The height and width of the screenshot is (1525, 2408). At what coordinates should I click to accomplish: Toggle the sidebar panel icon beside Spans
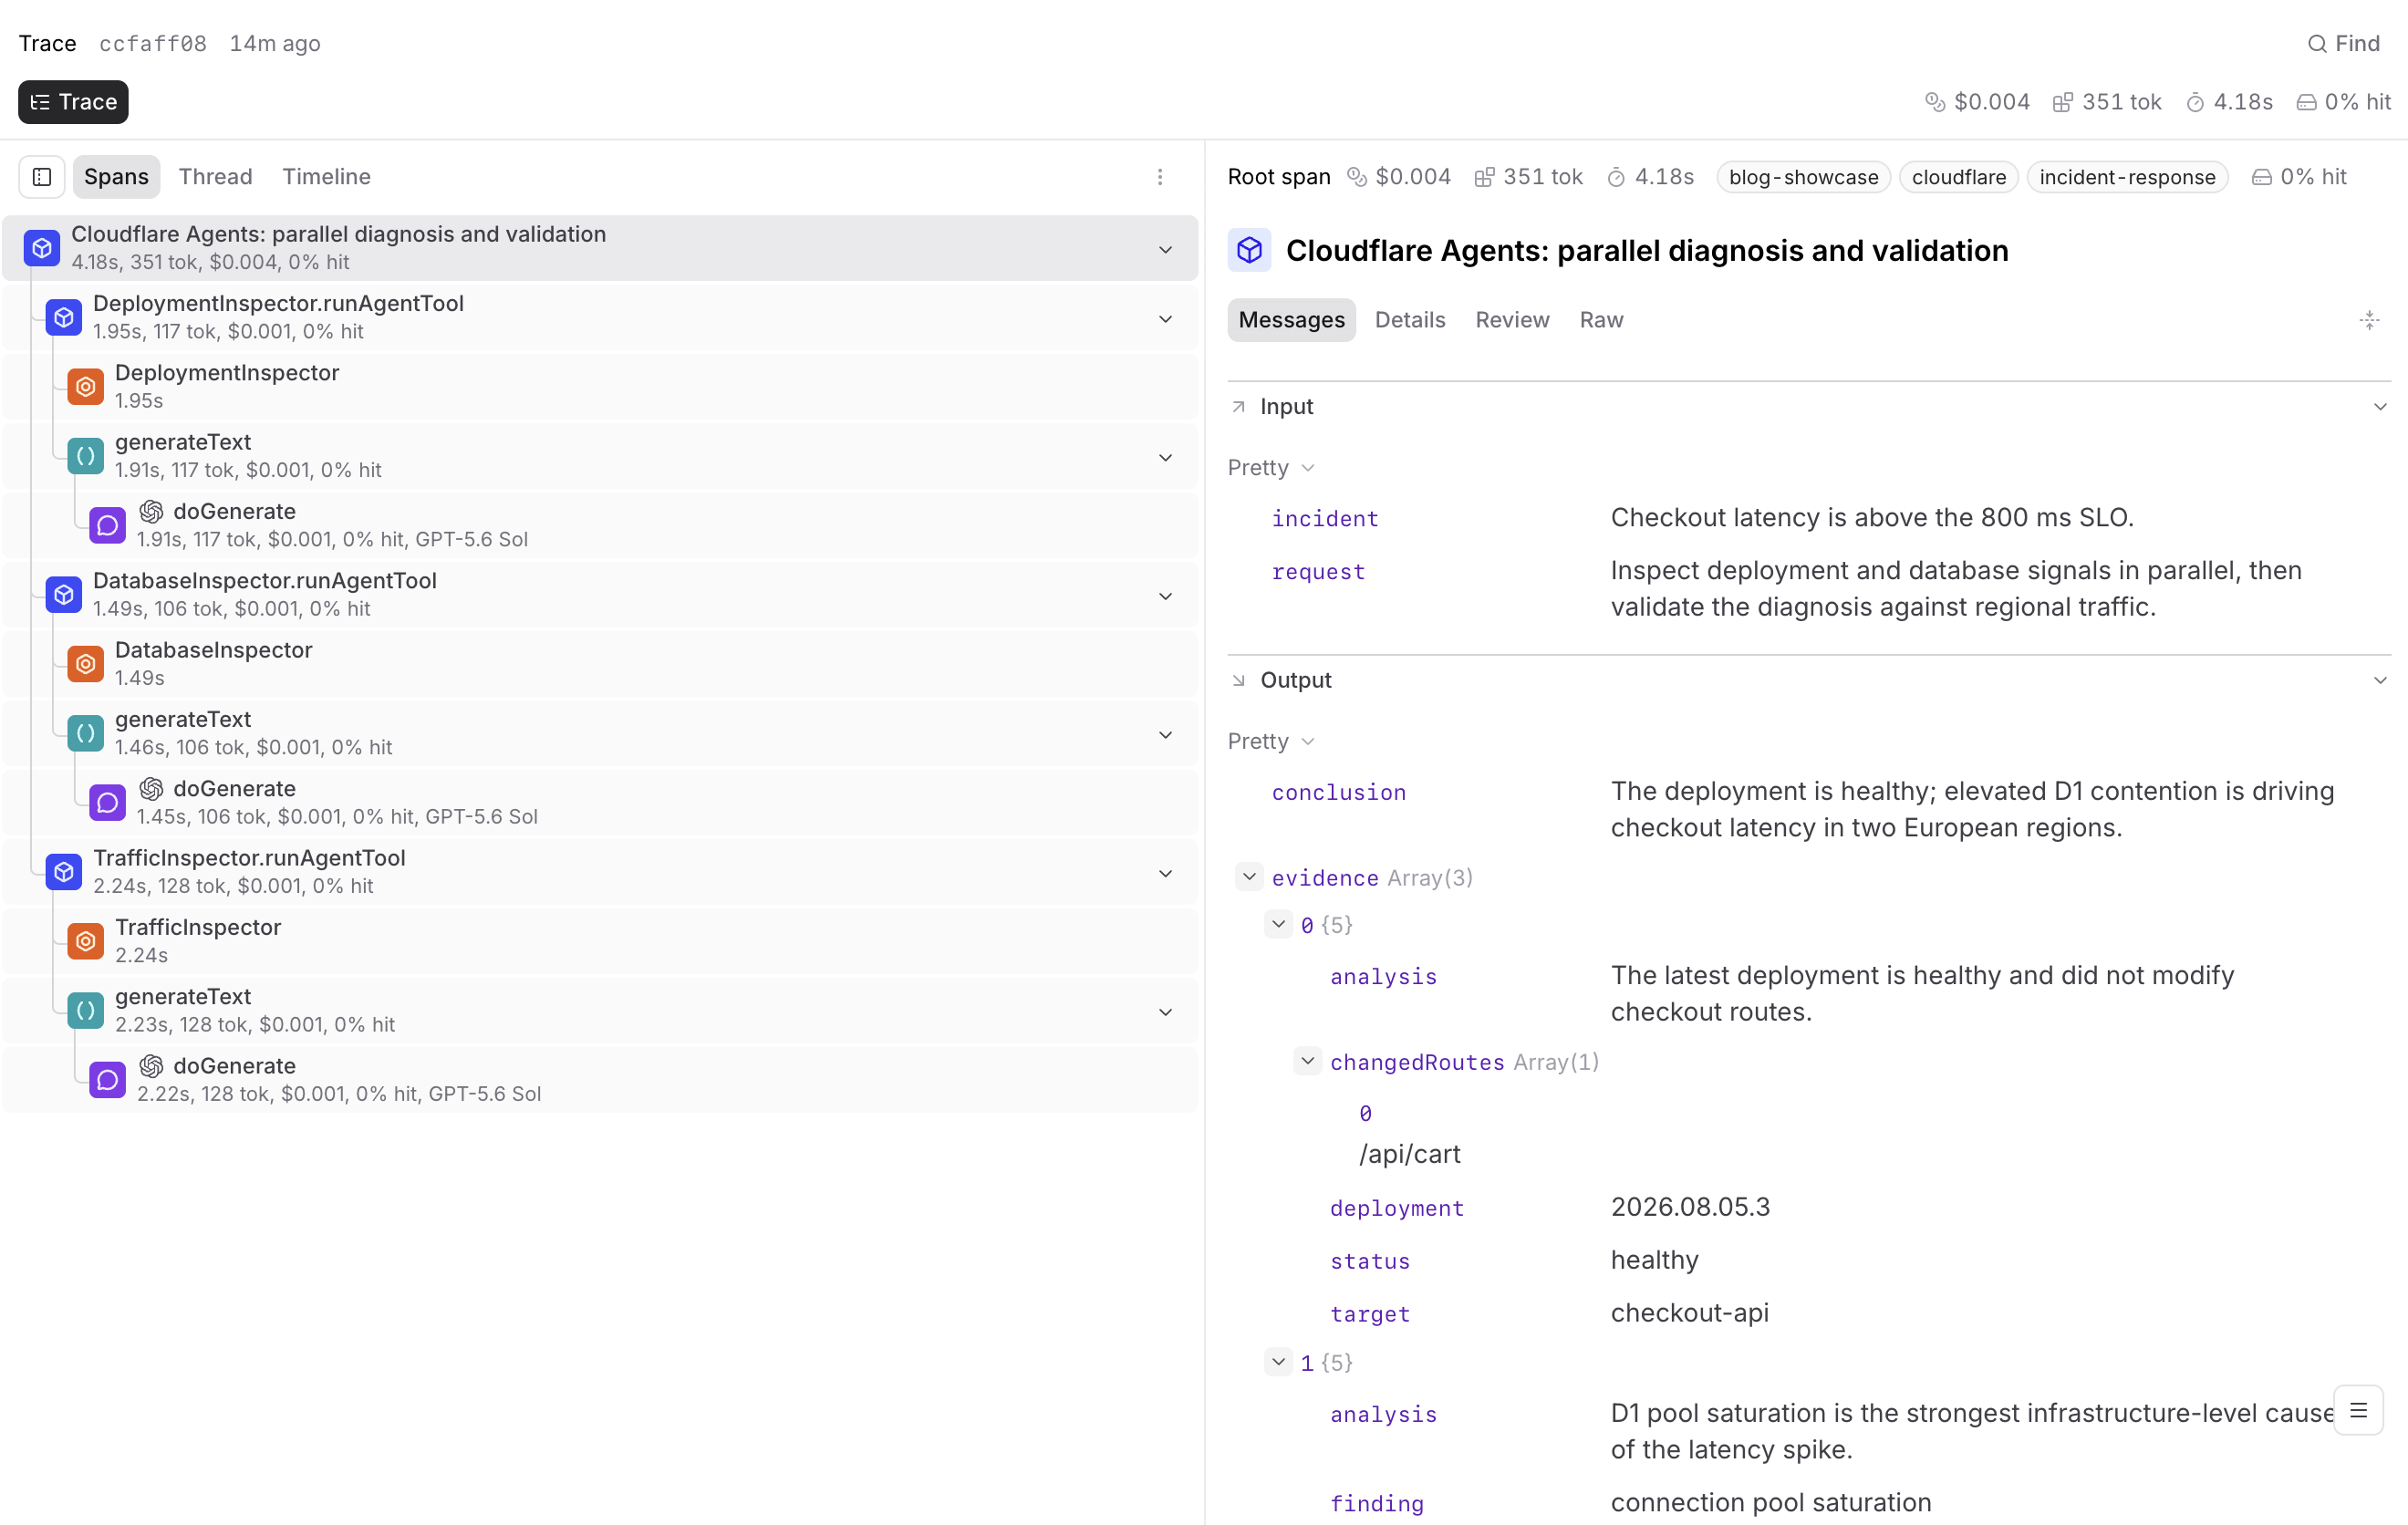pyautogui.click(x=42, y=177)
